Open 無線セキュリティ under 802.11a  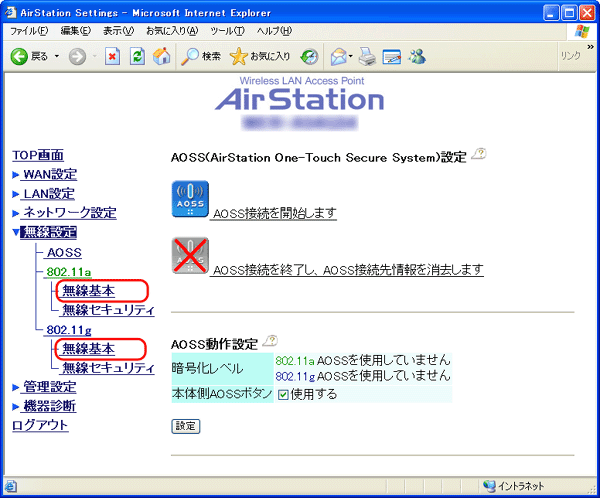[108, 310]
